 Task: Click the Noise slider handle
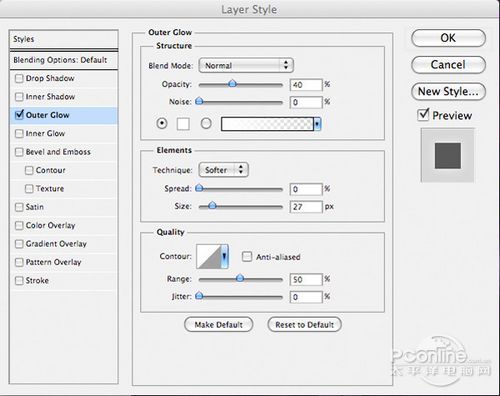199,101
